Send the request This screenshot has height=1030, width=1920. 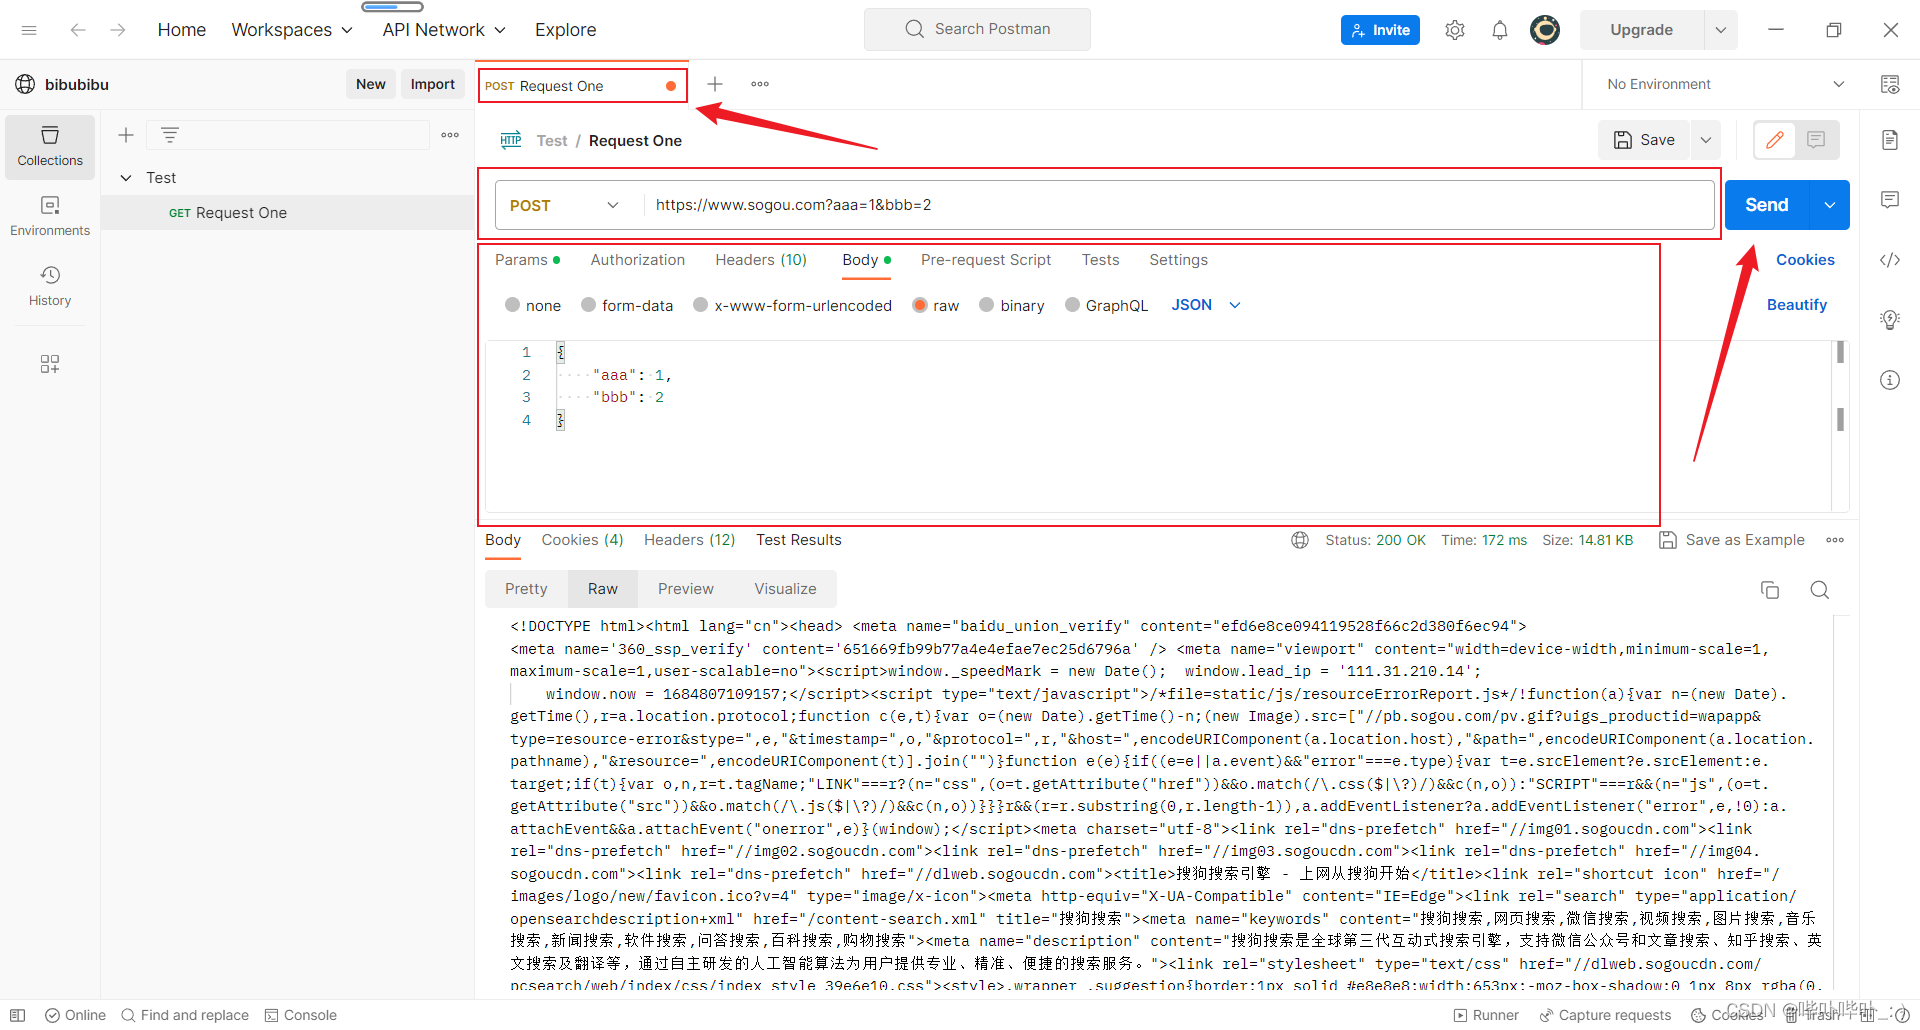(x=1767, y=205)
